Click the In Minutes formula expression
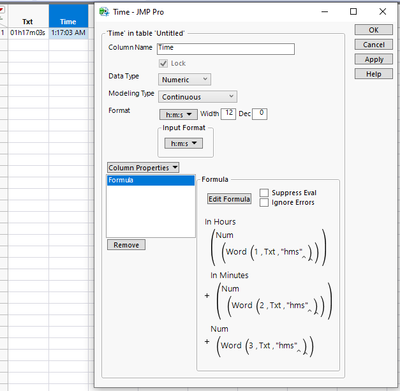This screenshot has width=400, height=391. [x=272, y=297]
